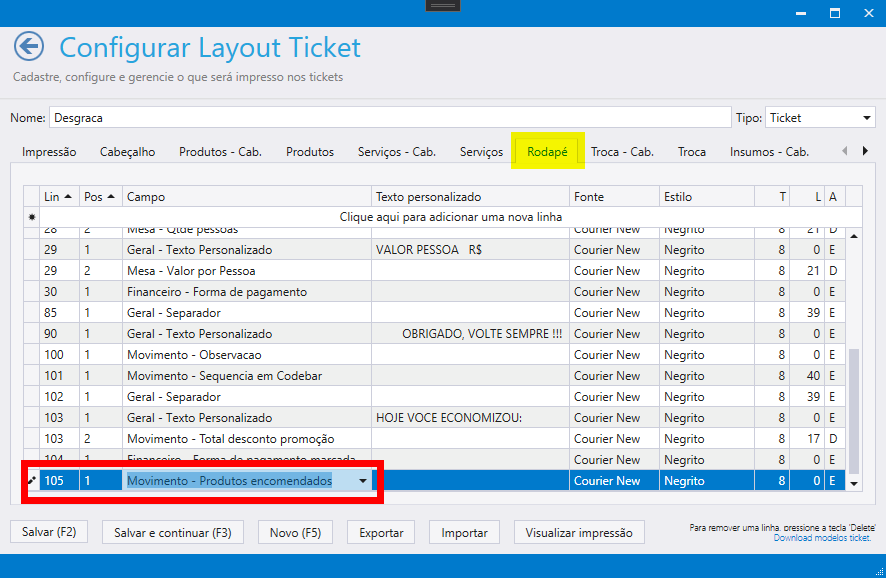
Task: Open the Insumos - Cab. tab
Action: 769,152
